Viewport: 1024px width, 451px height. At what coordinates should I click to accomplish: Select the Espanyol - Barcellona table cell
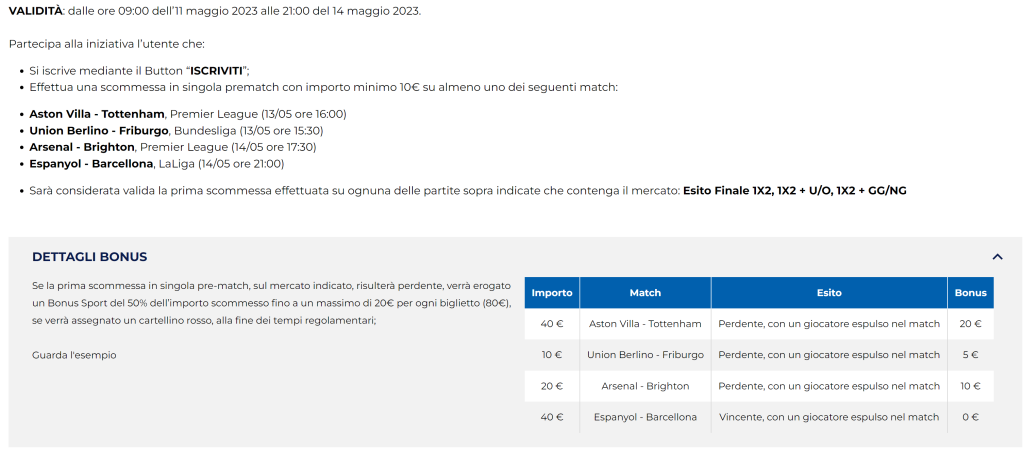tap(645, 417)
